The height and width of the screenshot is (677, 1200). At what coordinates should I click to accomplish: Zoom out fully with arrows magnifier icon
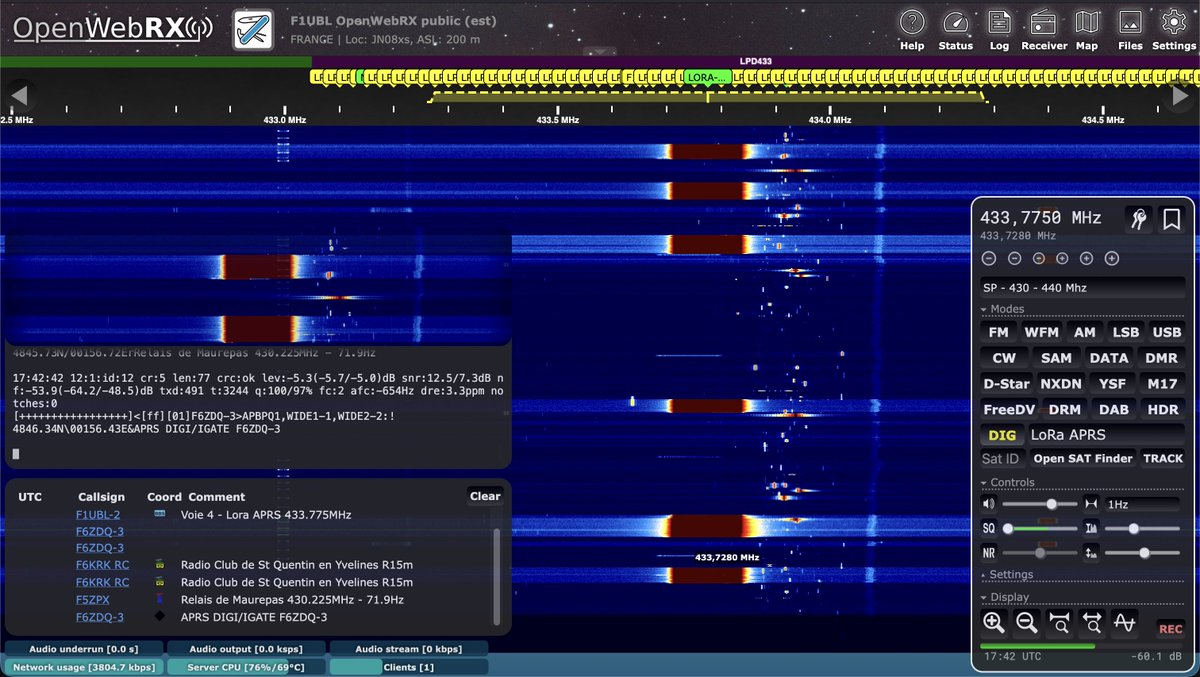pyautogui.click(x=1092, y=623)
